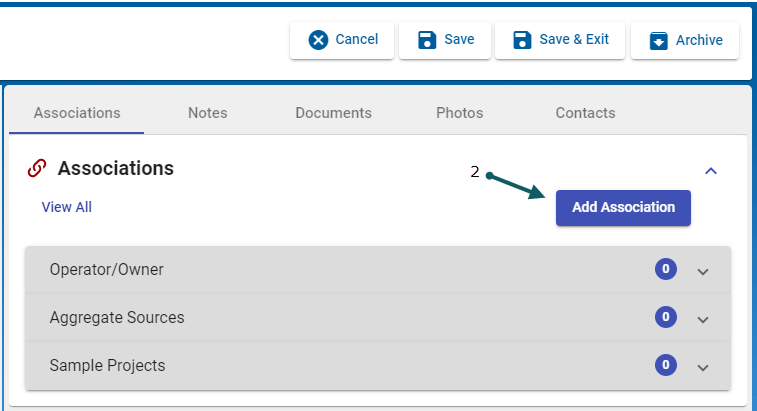Click the Archive box icon button

click(x=684, y=41)
